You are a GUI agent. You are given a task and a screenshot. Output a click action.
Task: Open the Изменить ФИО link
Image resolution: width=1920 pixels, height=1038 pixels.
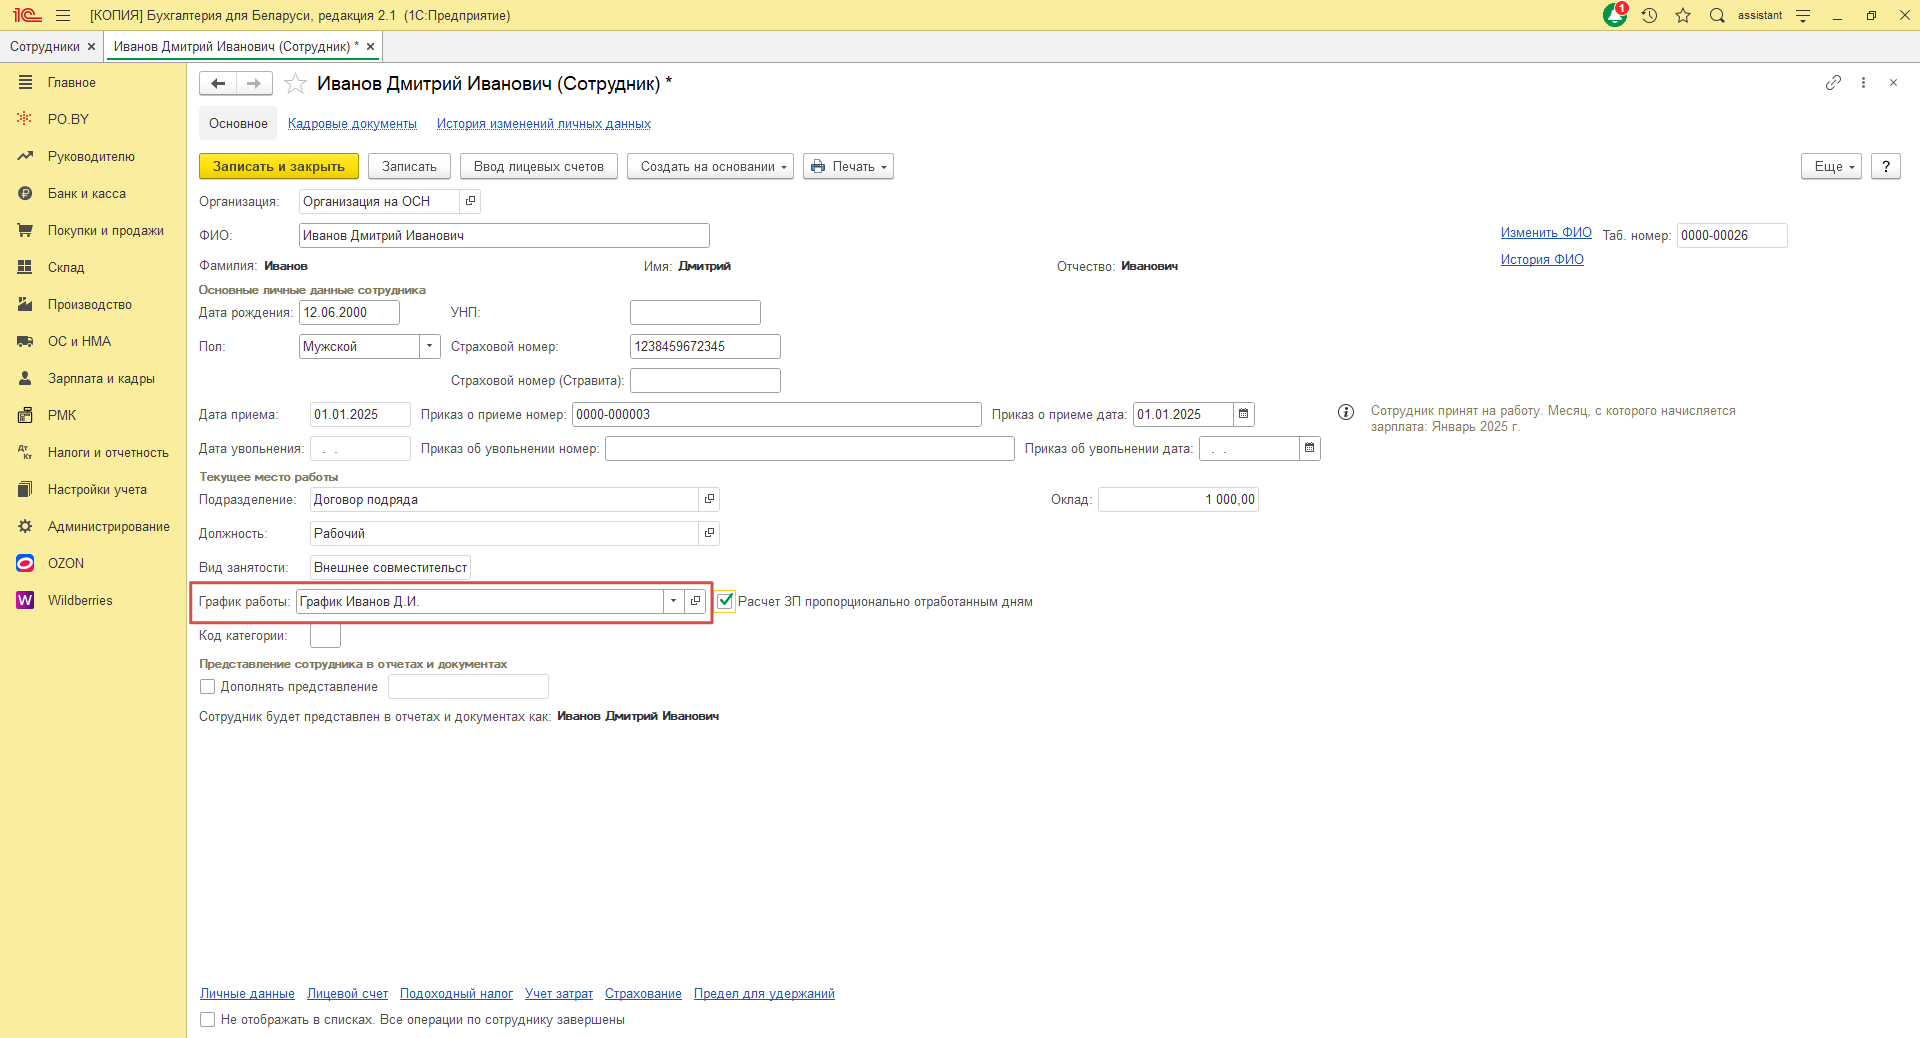[x=1545, y=232]
